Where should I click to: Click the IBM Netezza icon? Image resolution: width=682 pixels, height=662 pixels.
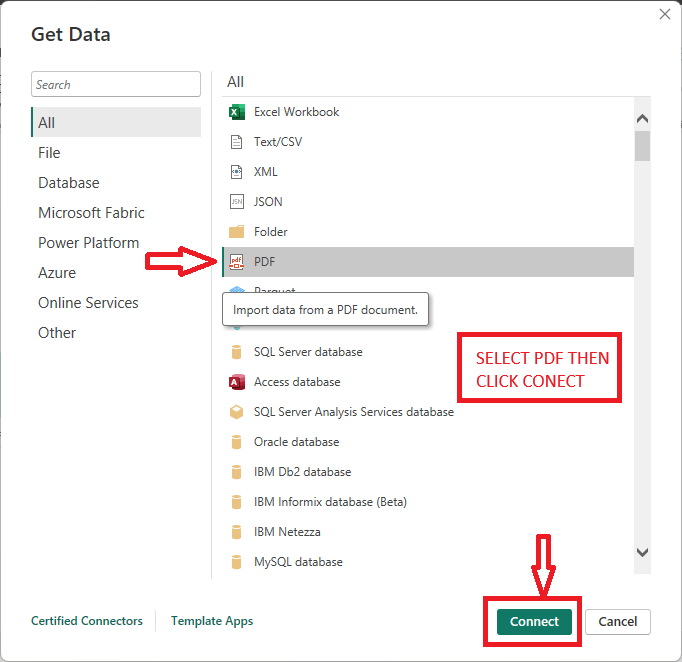pyautogui.click(x=237, y=532)
